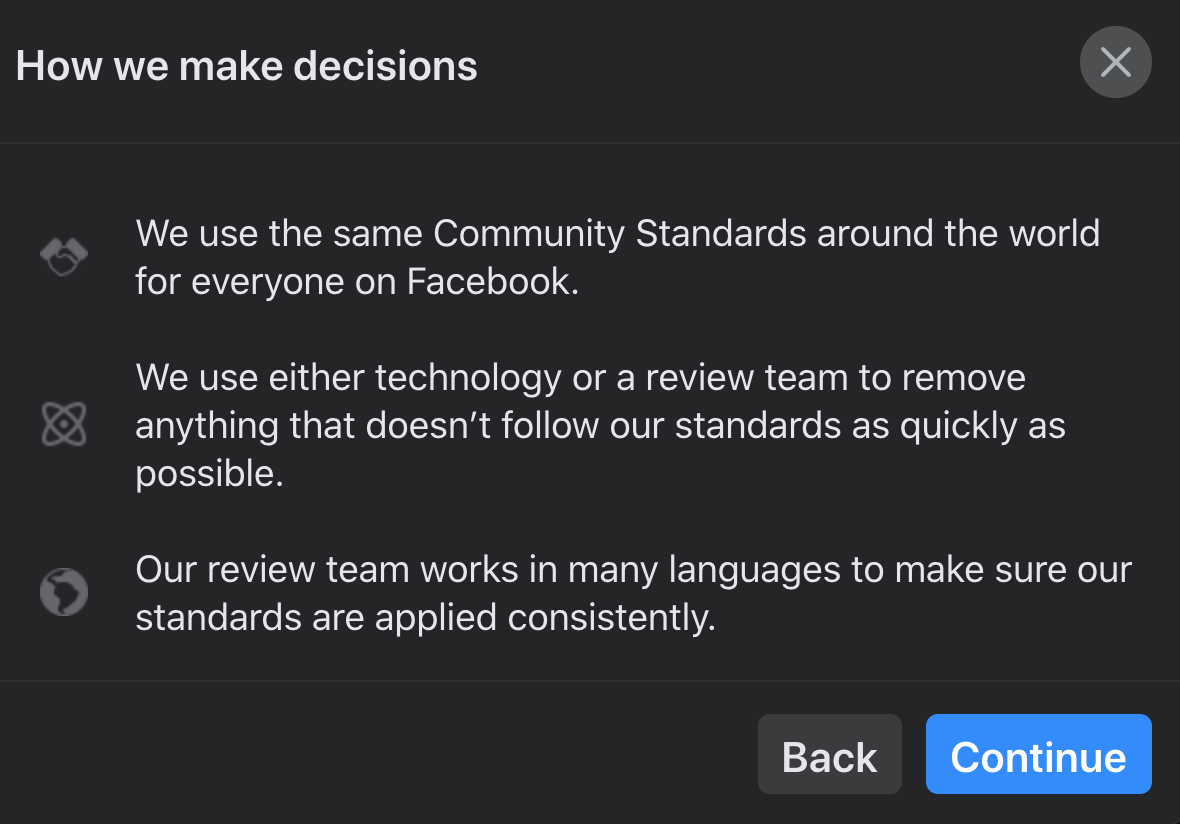
Task: Click 'around the world' phrase
Action: [959, 233]
